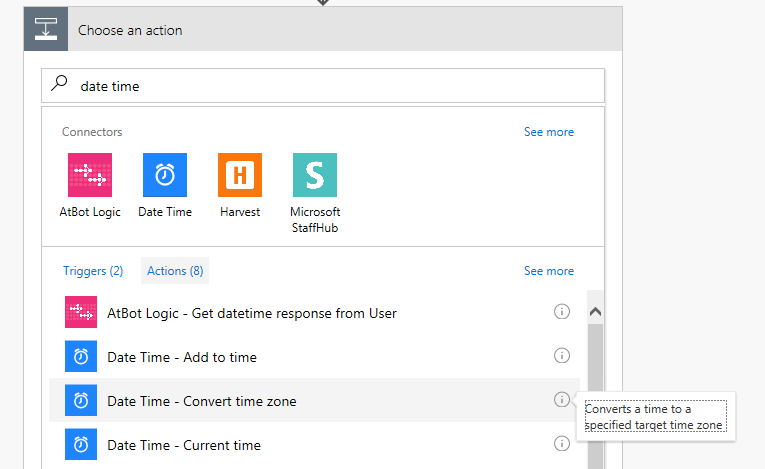Show info for AtBot Logic datetime response action
765x469 pixels.
pos(562,311)
